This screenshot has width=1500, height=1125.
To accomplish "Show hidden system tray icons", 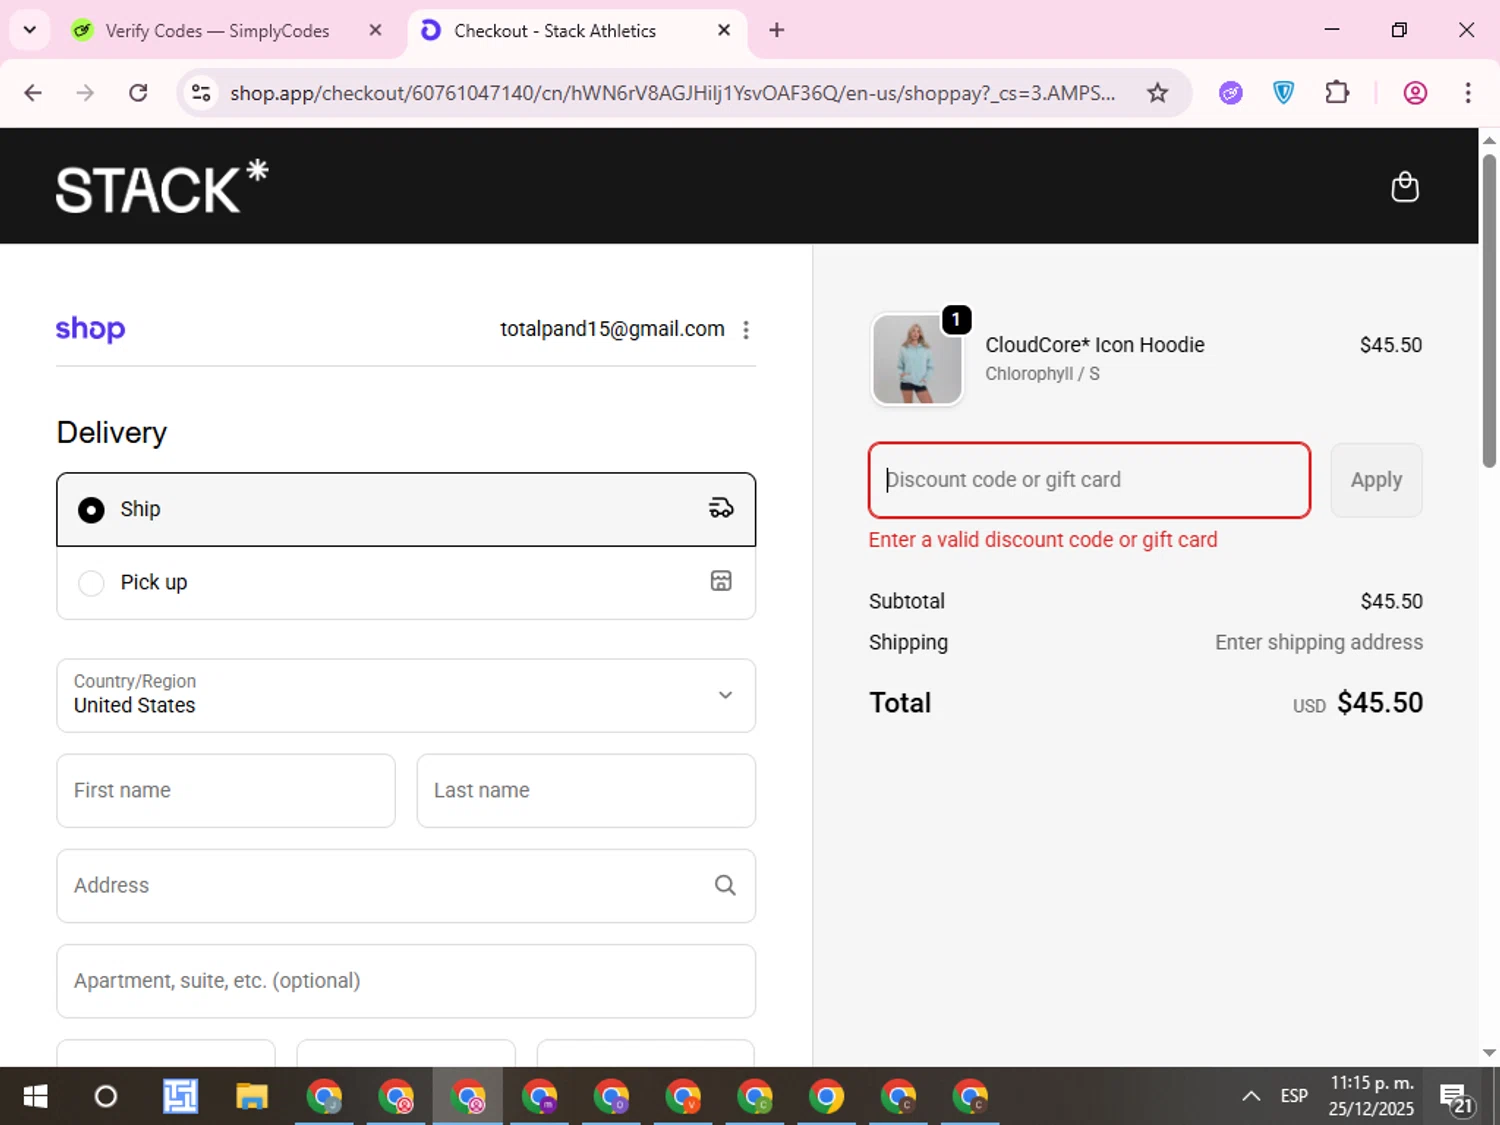I will 1251,1097.
